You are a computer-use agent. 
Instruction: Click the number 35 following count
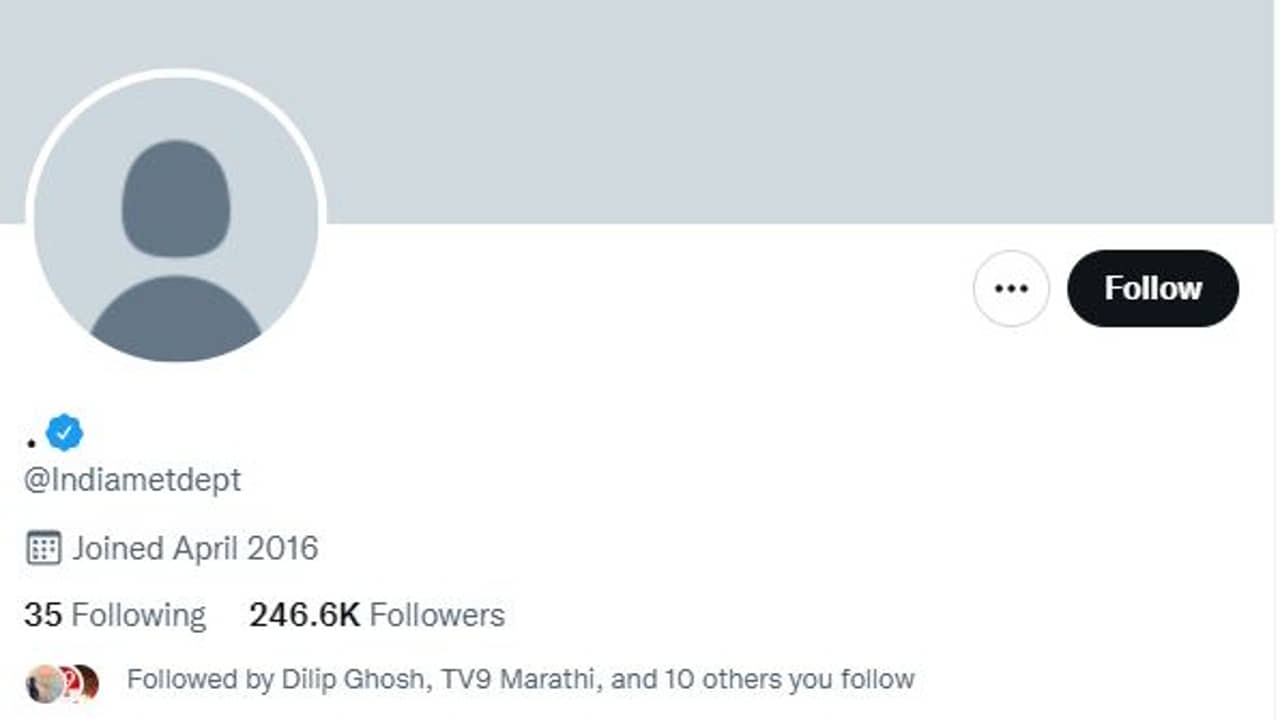pos(43,614)
